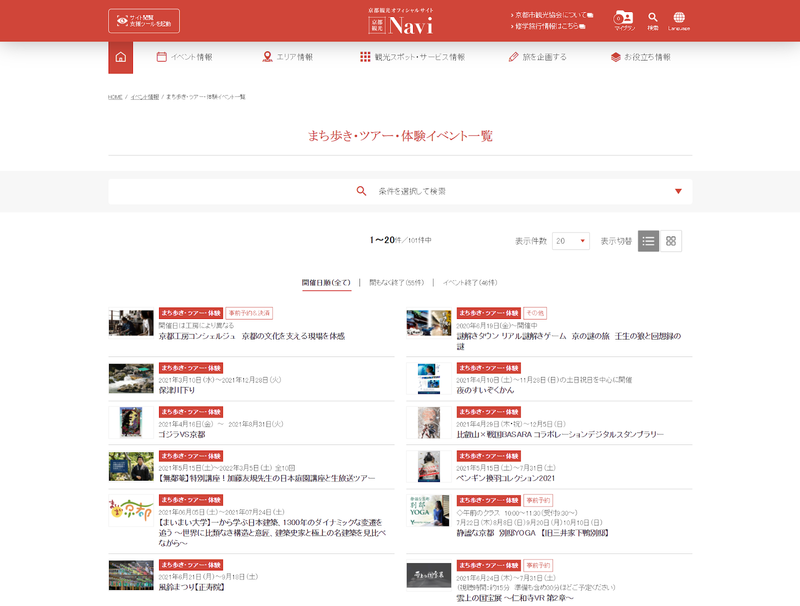
Task: Open the My Plan folder icon
Action: [624, 20]
